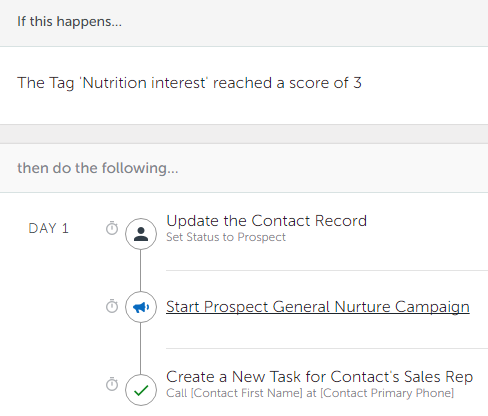488x416 pixels.
Task: Click the 'score of 3' trigger text
Action: coord(325,83)
